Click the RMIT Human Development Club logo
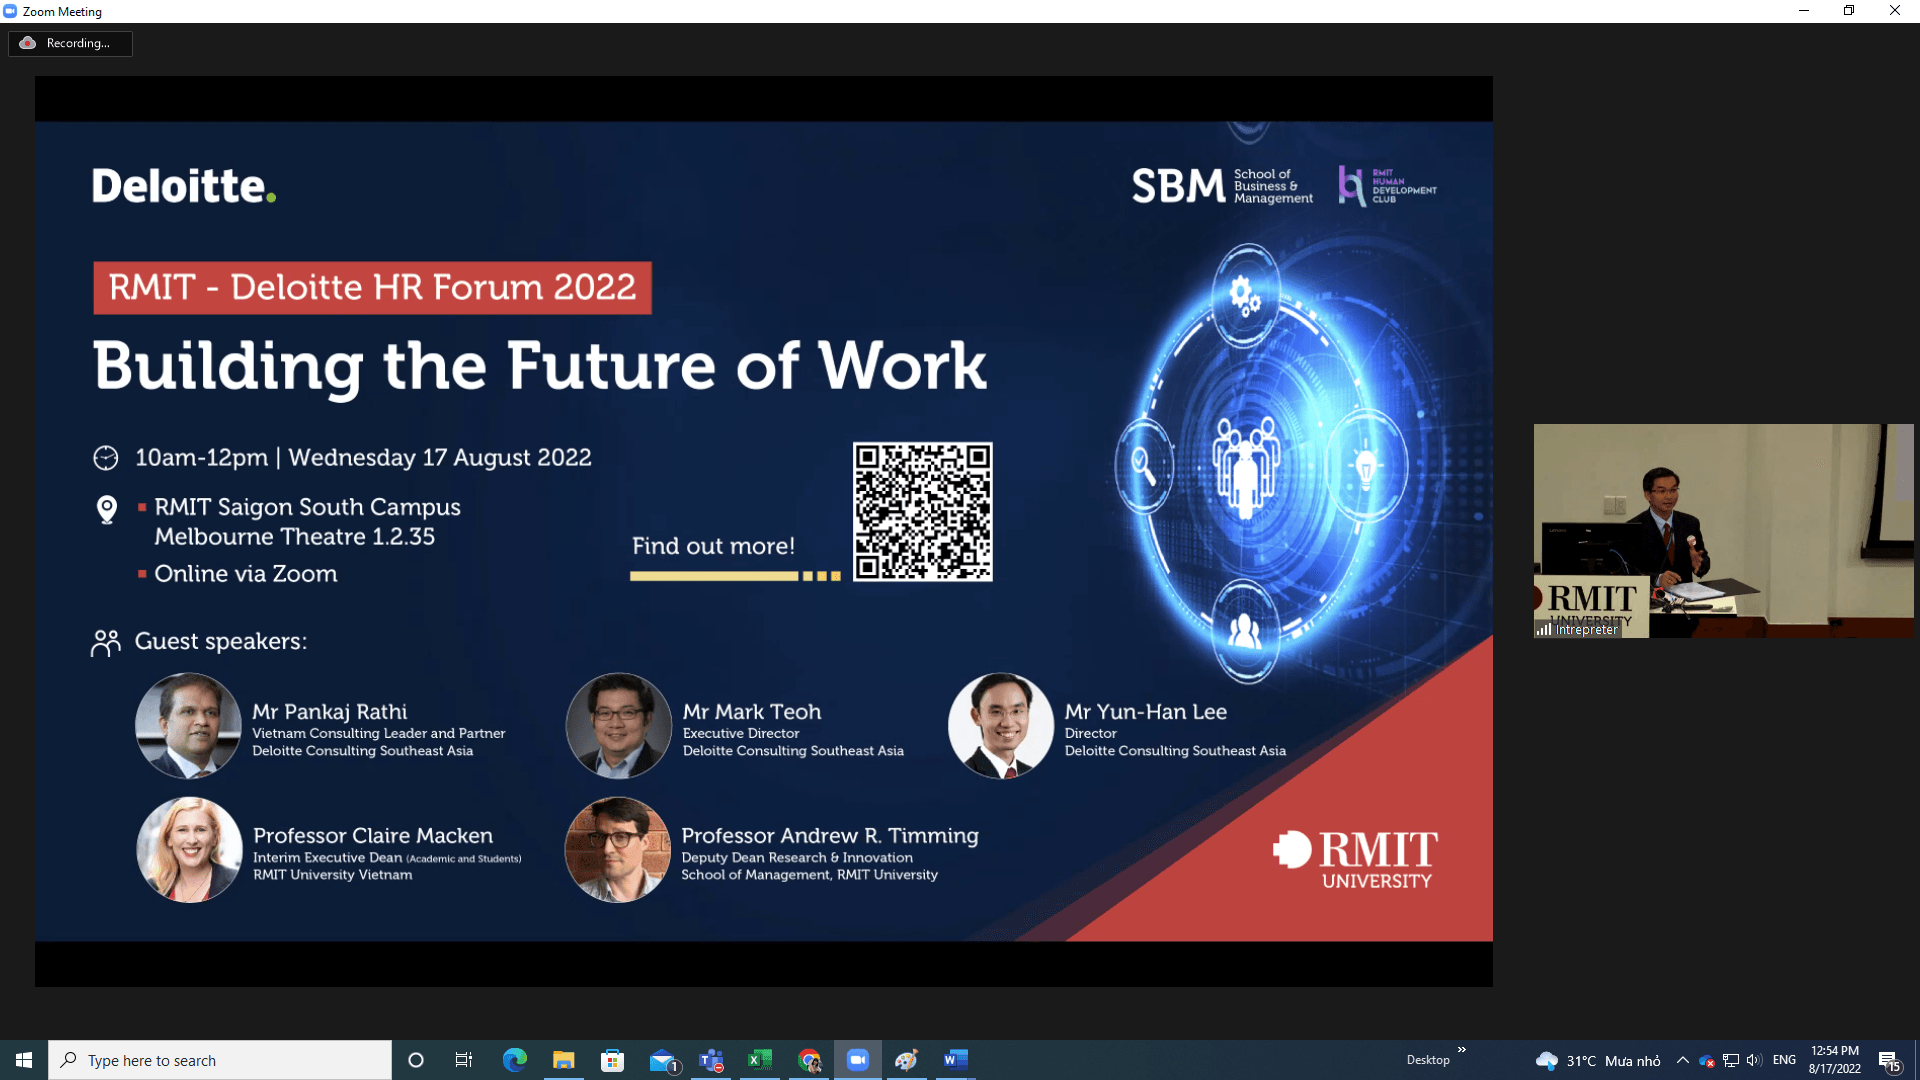 (x=1388, y=186)
